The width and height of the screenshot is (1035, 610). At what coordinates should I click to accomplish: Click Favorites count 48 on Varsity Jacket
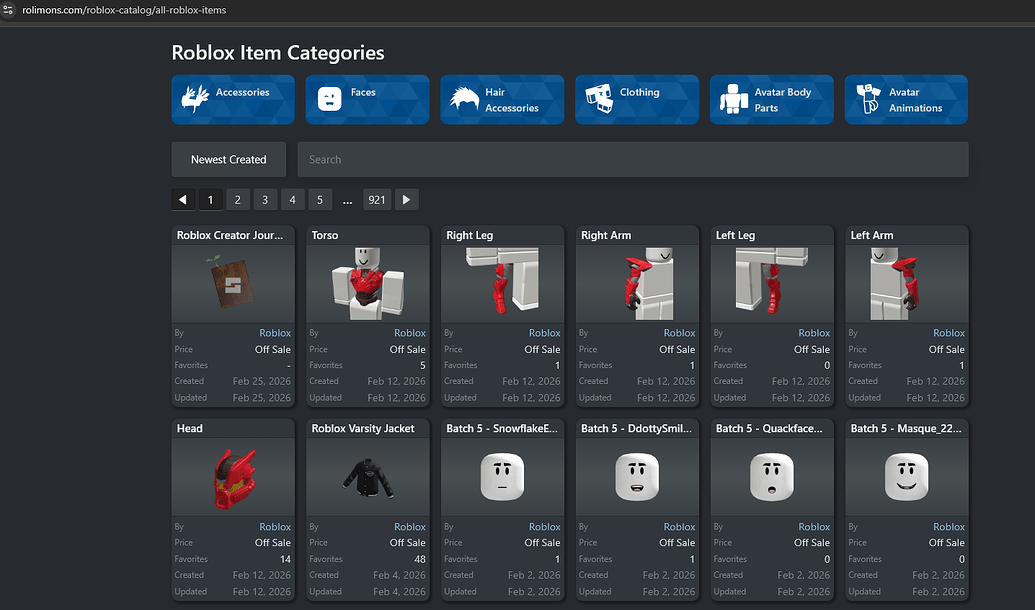pos(420,559)
